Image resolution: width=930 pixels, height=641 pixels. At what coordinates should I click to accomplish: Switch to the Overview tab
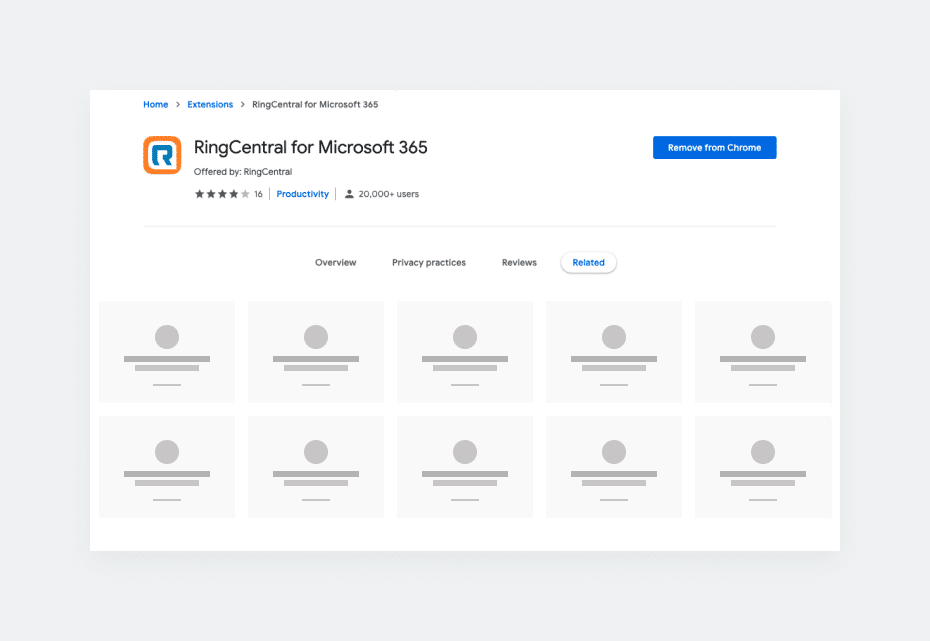tap(335, 263)
